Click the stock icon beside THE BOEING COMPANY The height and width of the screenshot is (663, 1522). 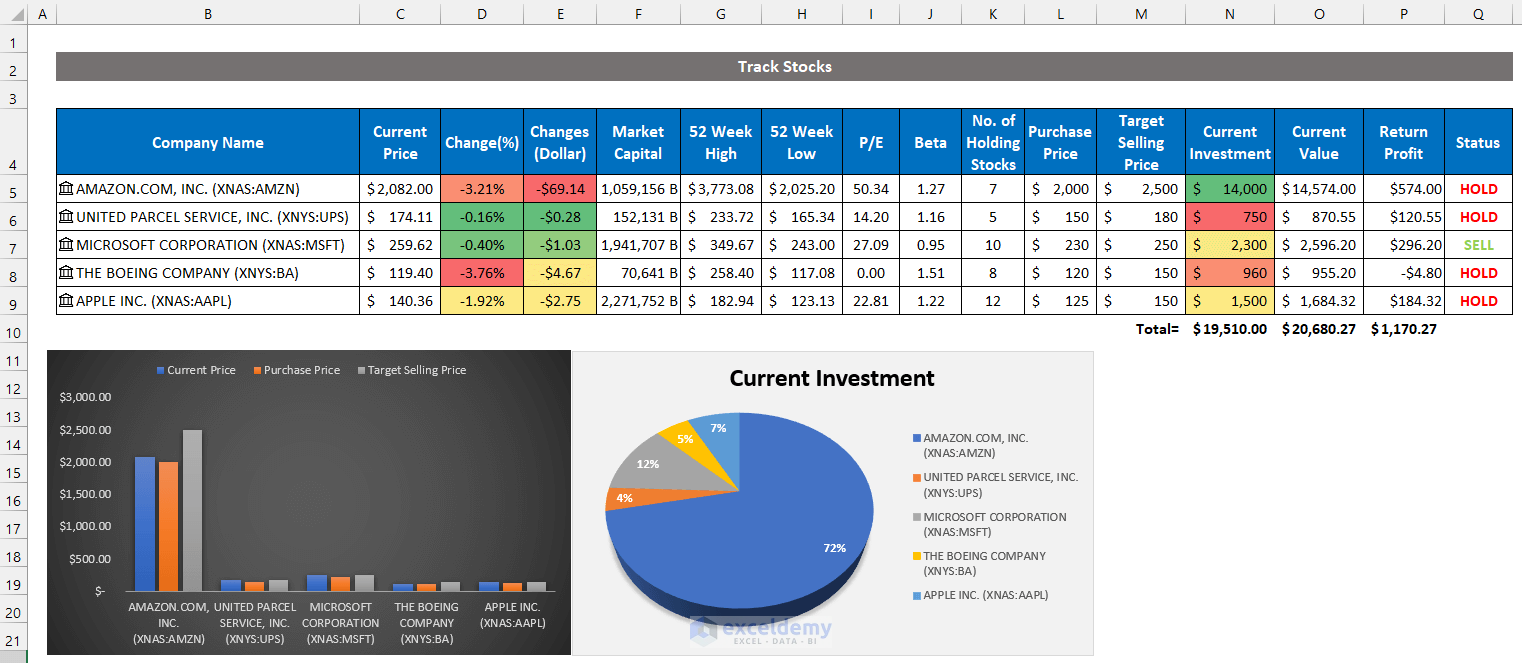coord(66,273)
